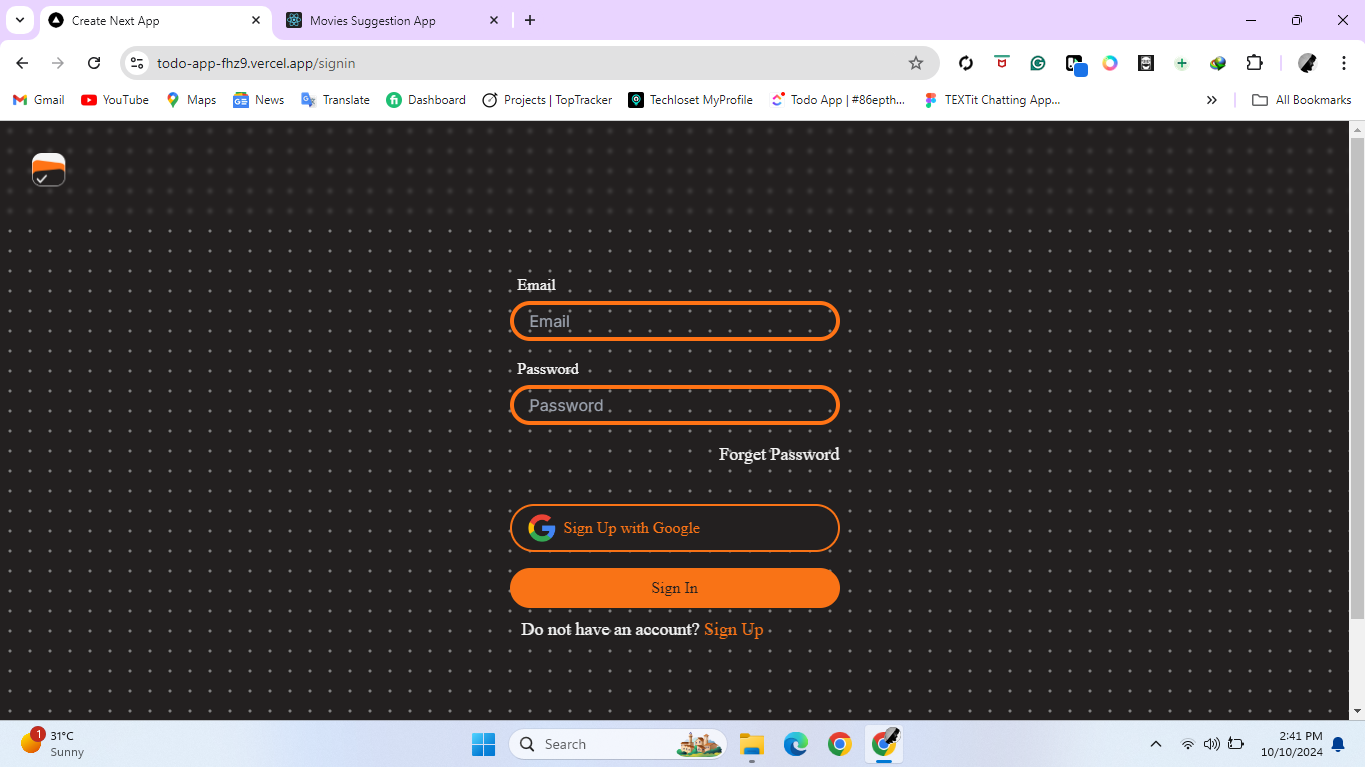Expand the tab search dropdown arrow
Viewport: 1365px width, 767px height.
click(19, 20)
